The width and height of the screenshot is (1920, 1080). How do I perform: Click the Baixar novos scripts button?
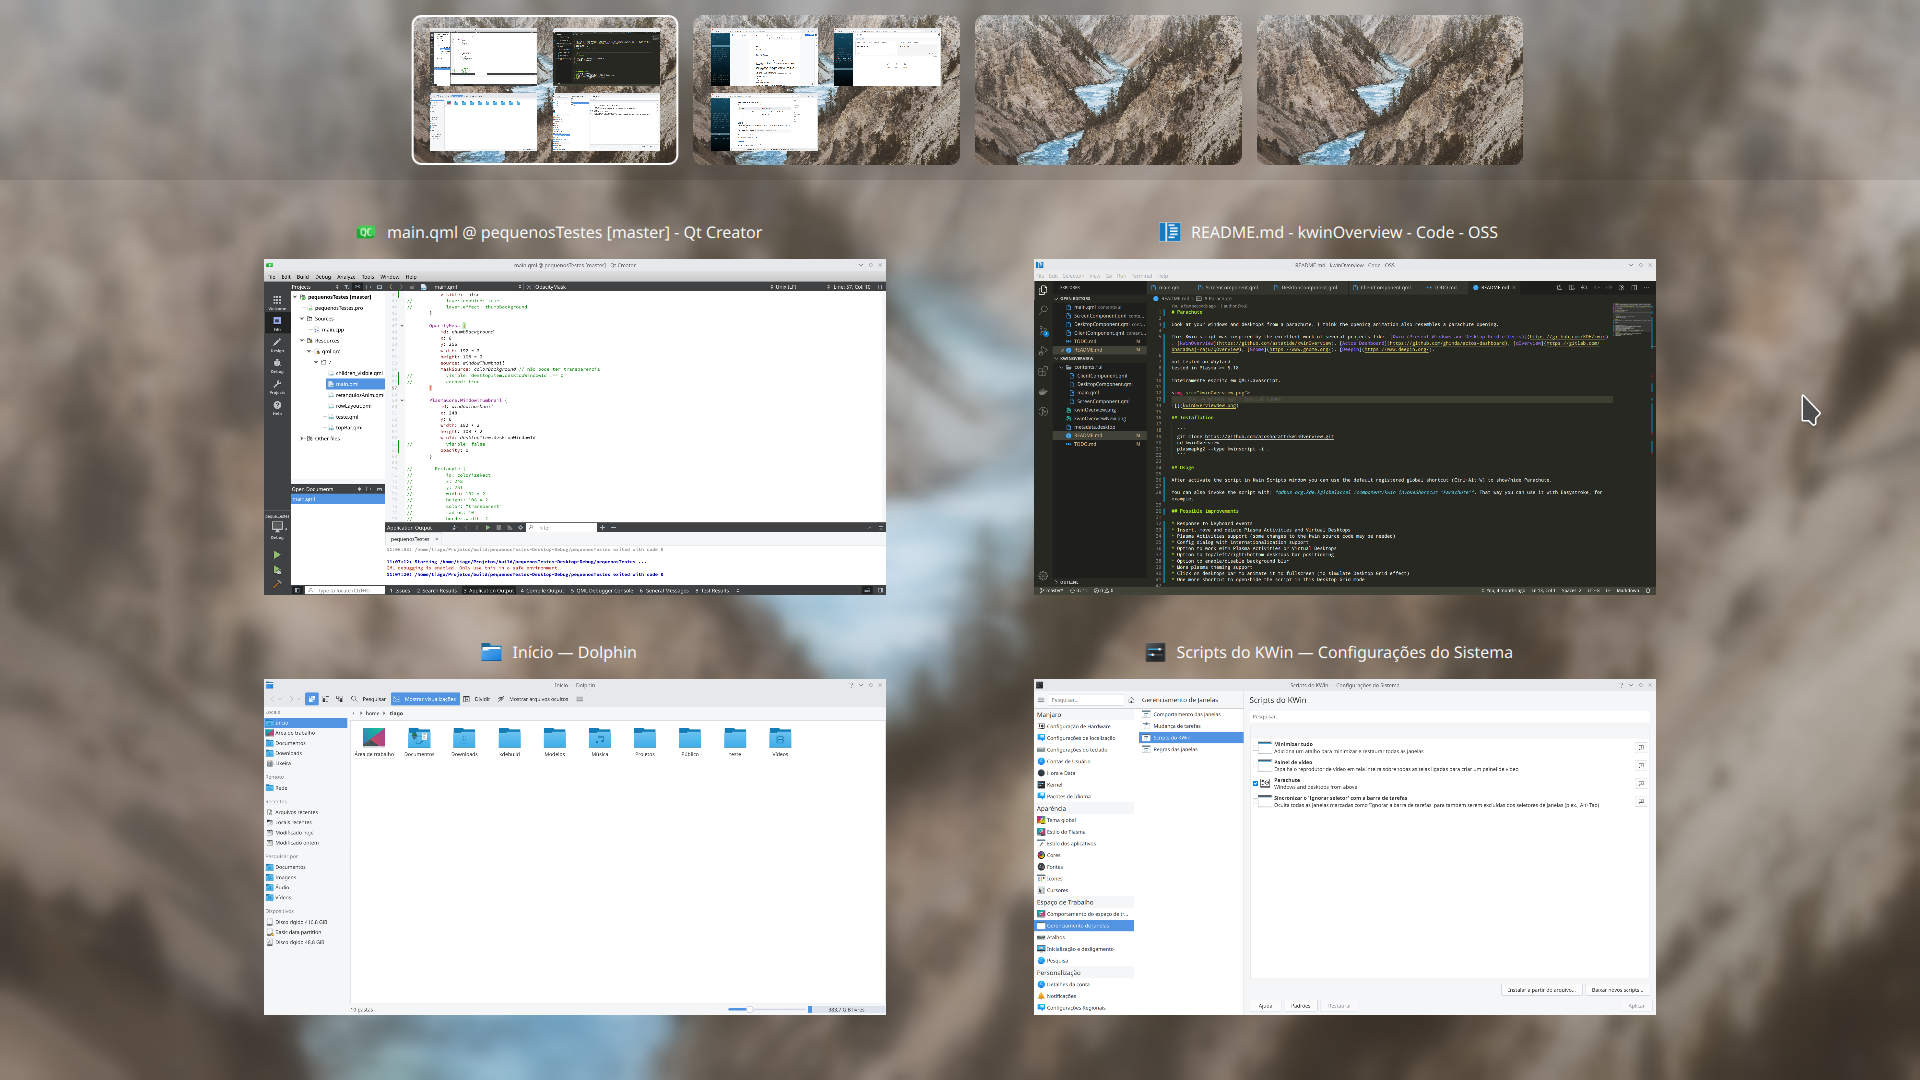coord(1616,990)
